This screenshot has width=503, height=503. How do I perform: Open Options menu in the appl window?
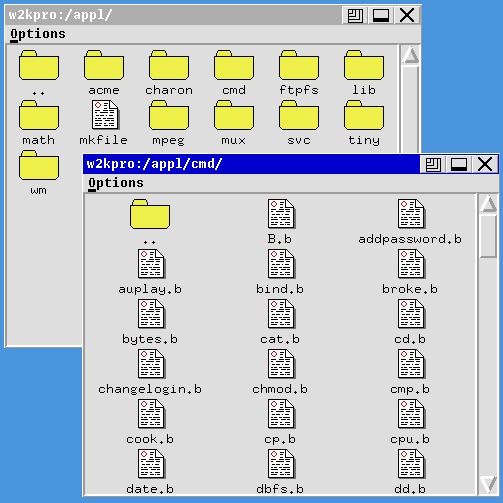click(38, 34)
